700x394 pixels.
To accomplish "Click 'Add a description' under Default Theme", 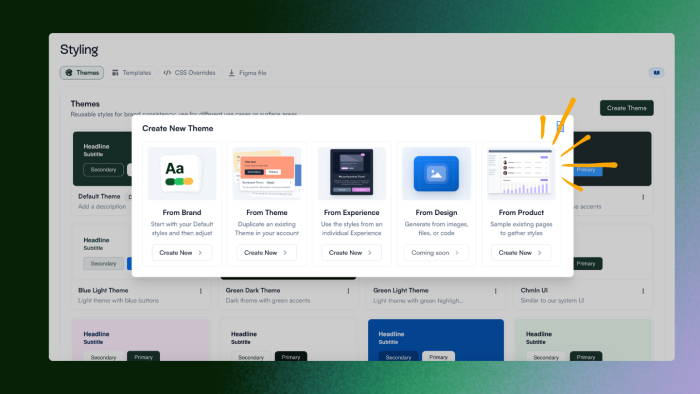I will [x=102, y=207].
